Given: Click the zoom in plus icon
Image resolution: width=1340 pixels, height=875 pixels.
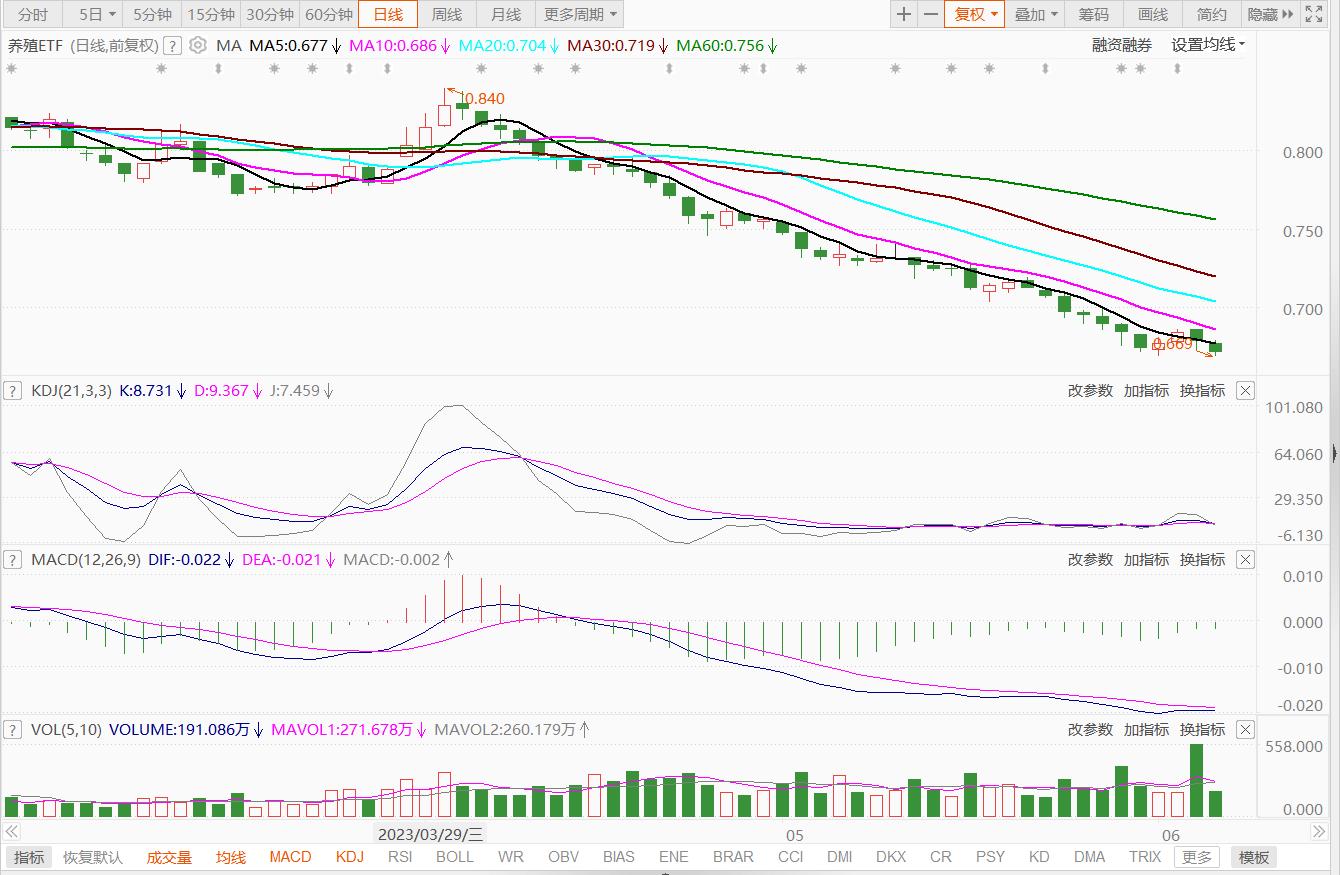Looking at the screenshot, I should pos(904,14).
